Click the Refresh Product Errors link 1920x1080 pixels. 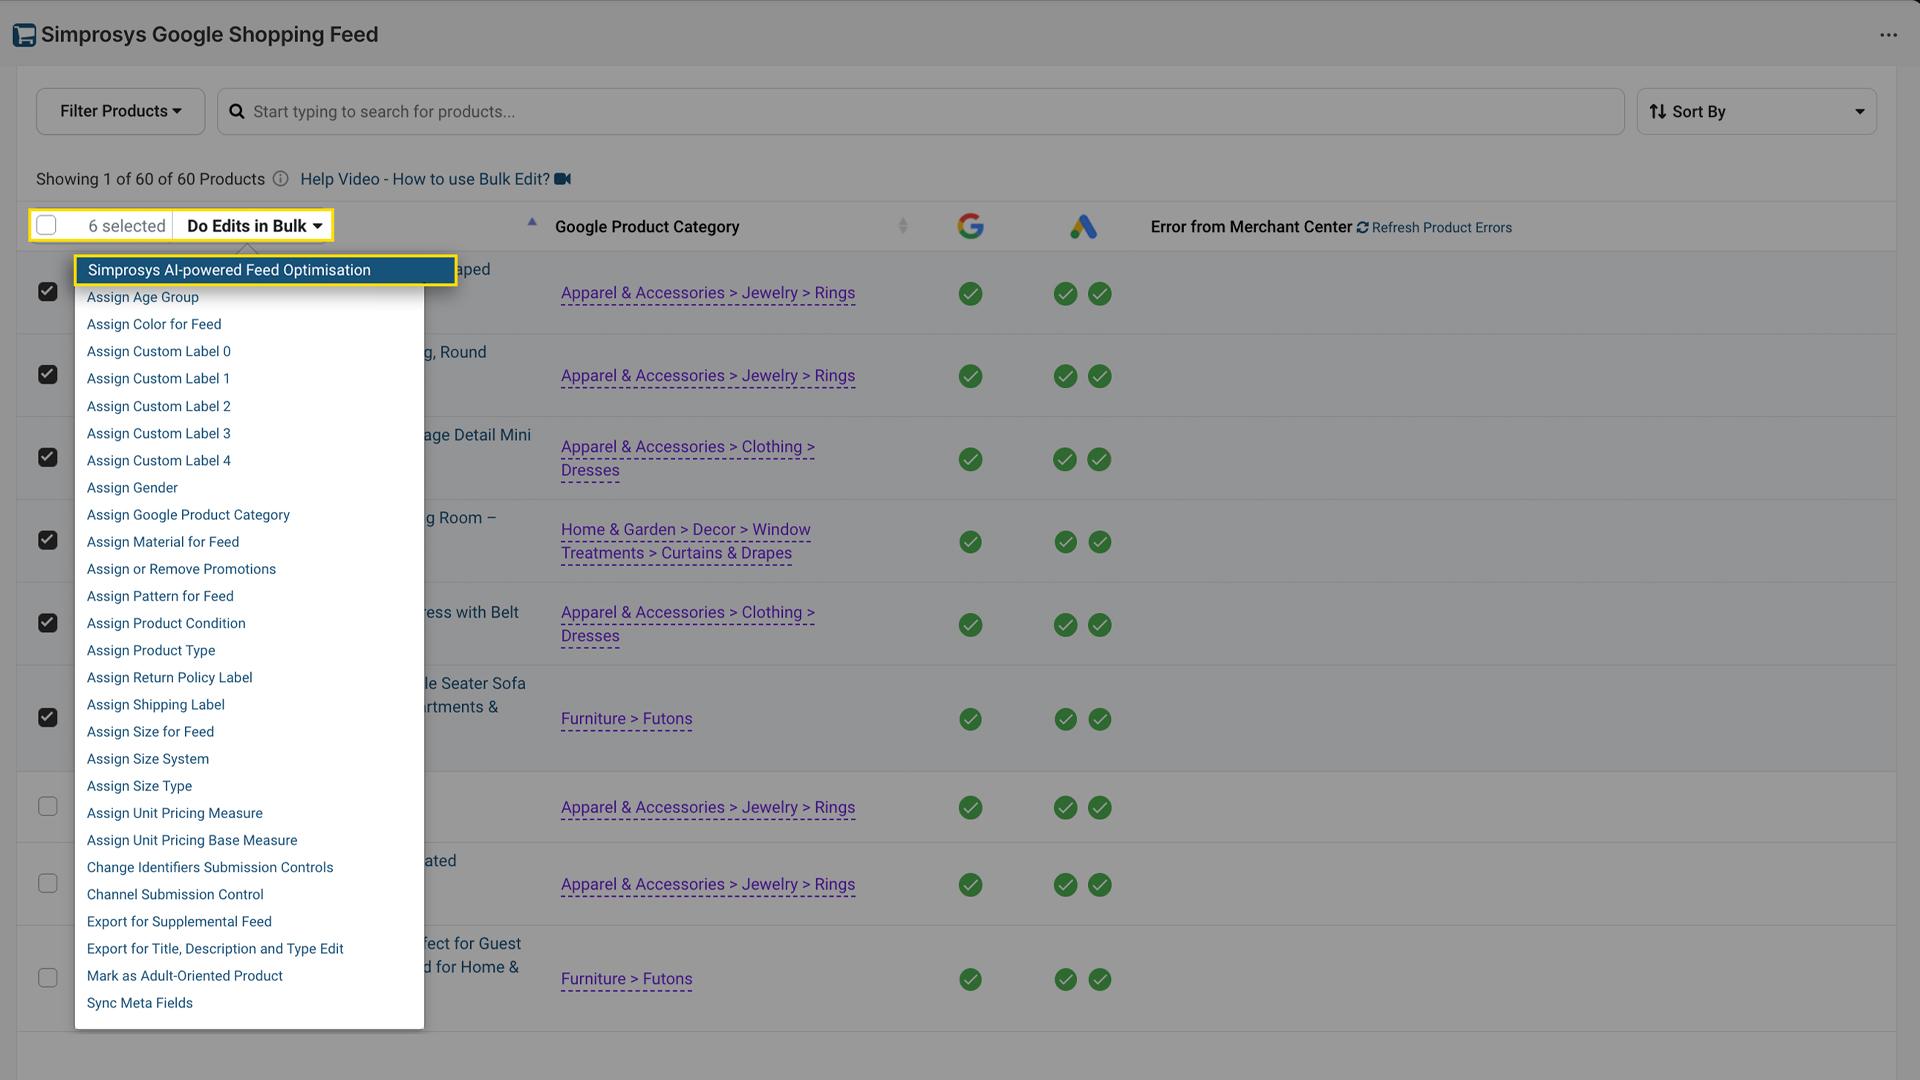pyautogui.click(x=1443, y=227)
